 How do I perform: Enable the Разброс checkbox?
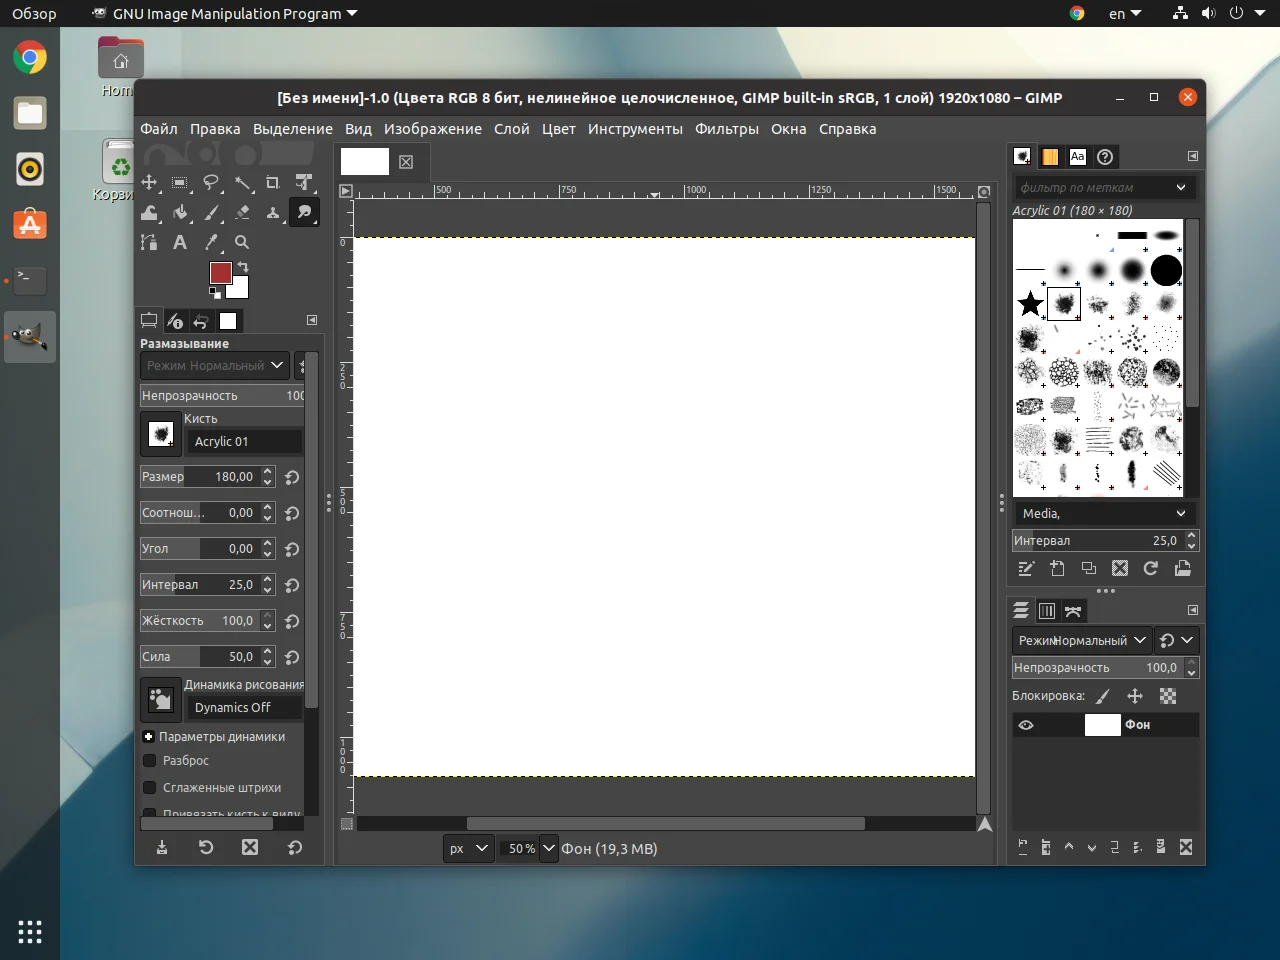pos(150,761)
